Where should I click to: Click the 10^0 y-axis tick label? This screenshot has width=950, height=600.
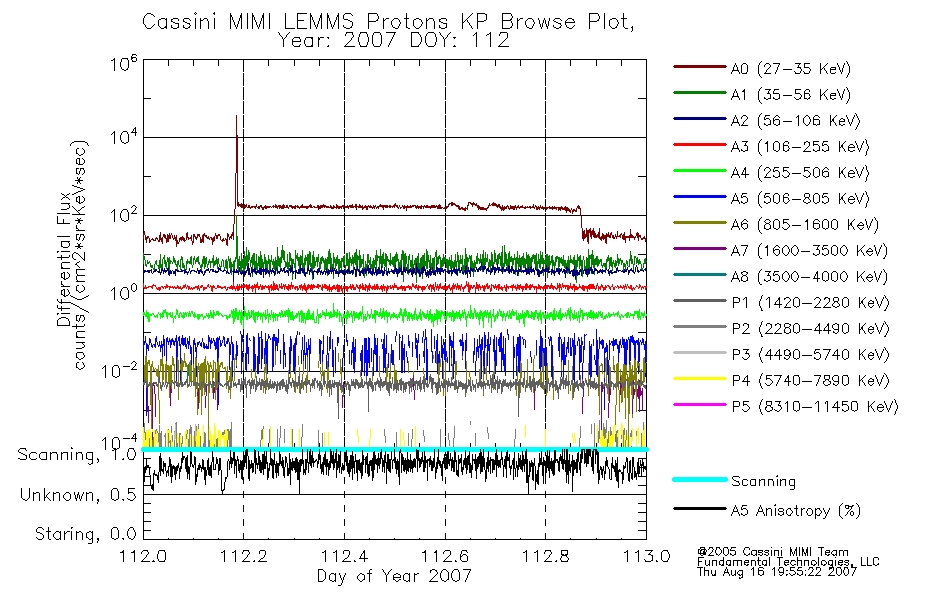124,293
